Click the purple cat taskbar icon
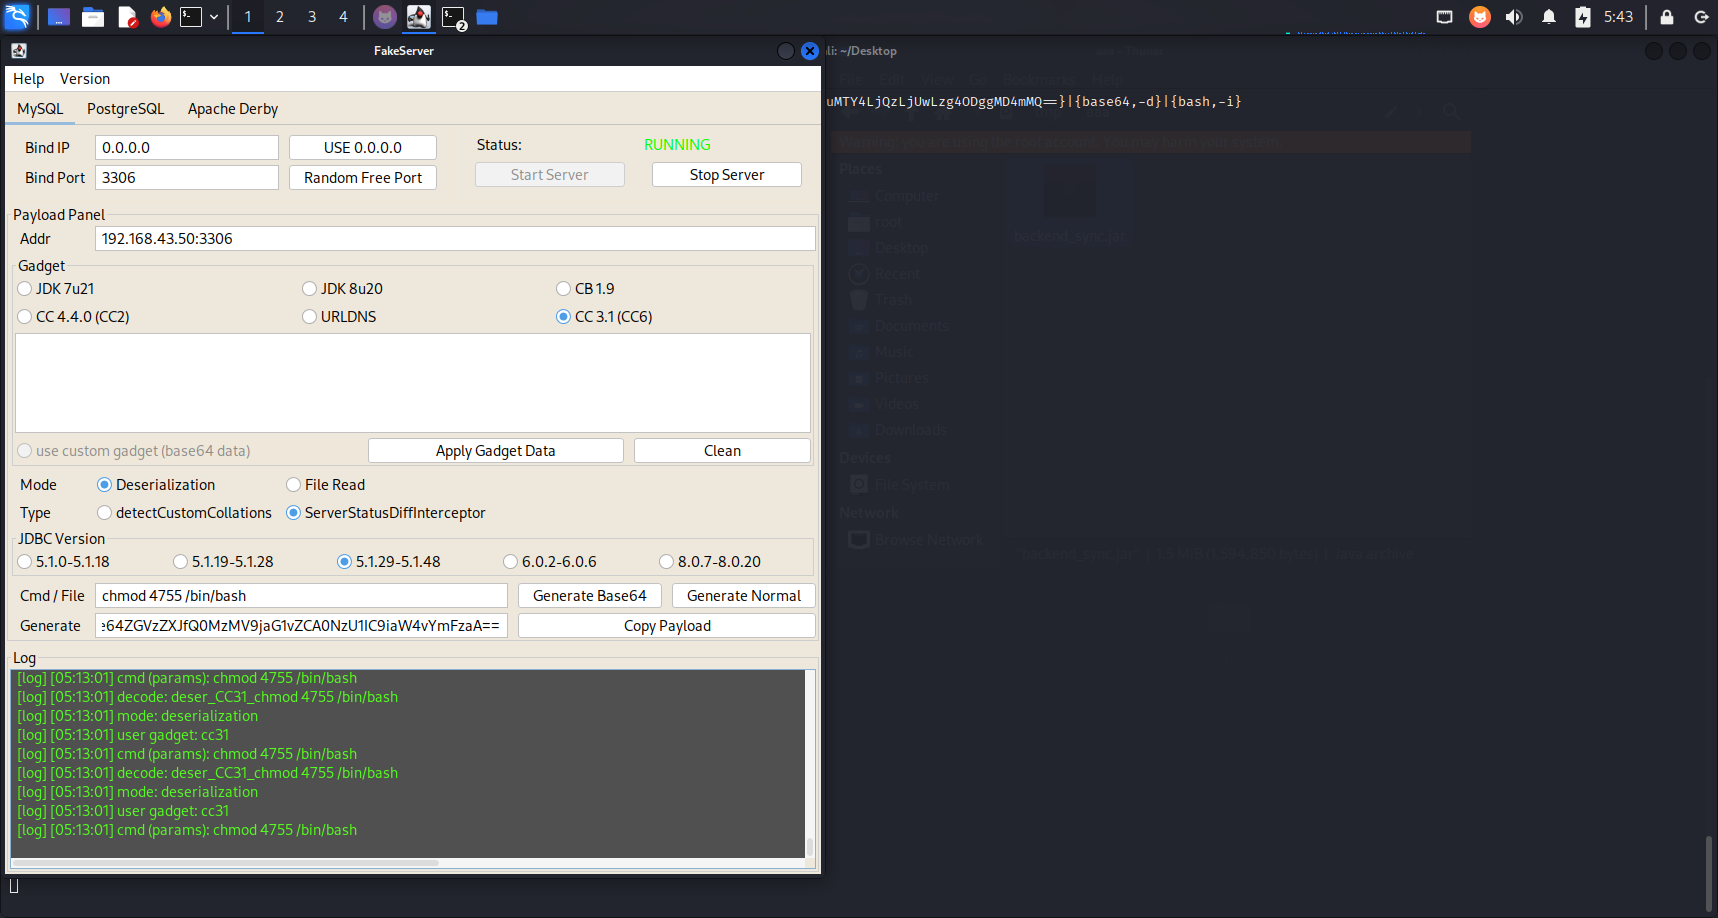The width and height of the screenshot is (1718, 918). tap(385, 17)
